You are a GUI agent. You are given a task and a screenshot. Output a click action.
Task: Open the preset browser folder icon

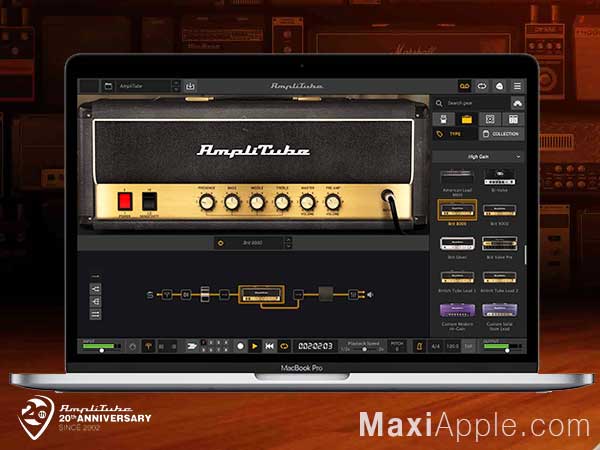pos(109,86)
